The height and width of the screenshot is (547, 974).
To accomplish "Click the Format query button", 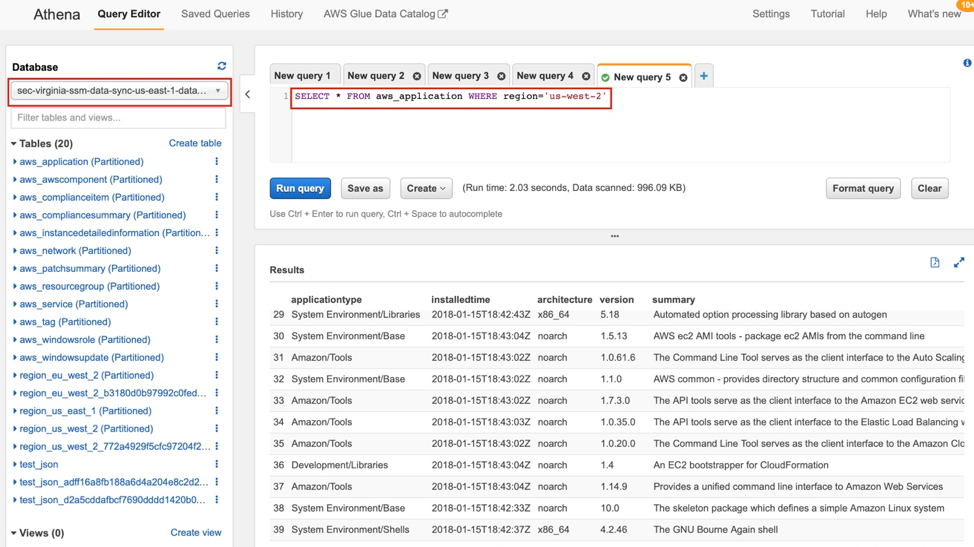I will pos(862,188).
